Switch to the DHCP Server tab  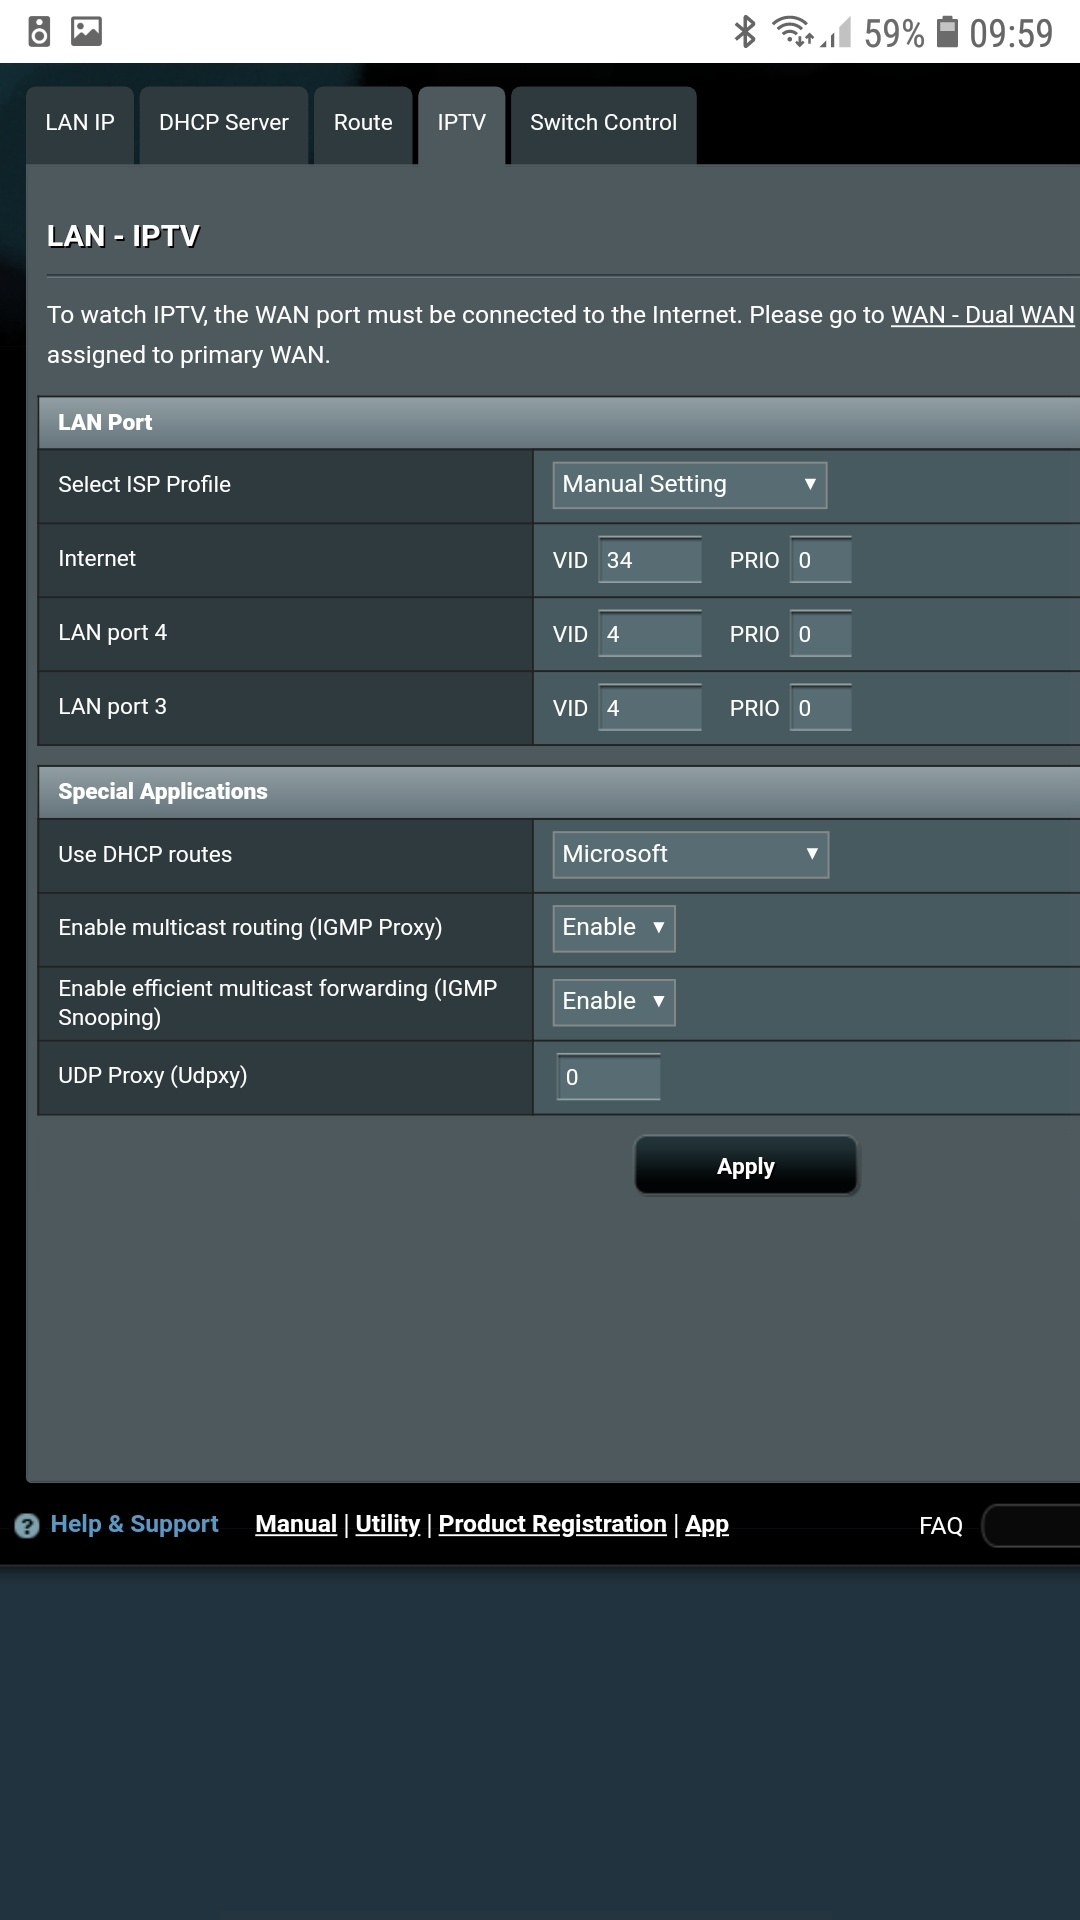(x=224, y=124)
